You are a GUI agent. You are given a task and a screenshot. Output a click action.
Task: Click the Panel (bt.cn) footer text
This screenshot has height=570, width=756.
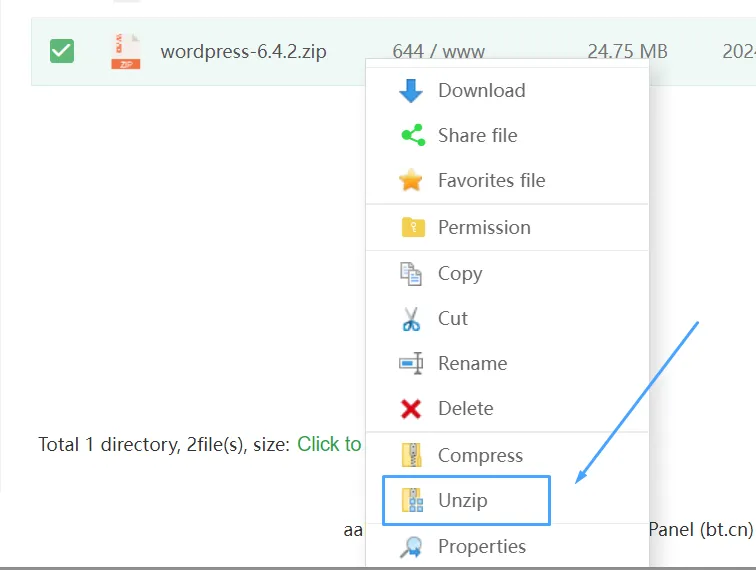coord(701,529)
